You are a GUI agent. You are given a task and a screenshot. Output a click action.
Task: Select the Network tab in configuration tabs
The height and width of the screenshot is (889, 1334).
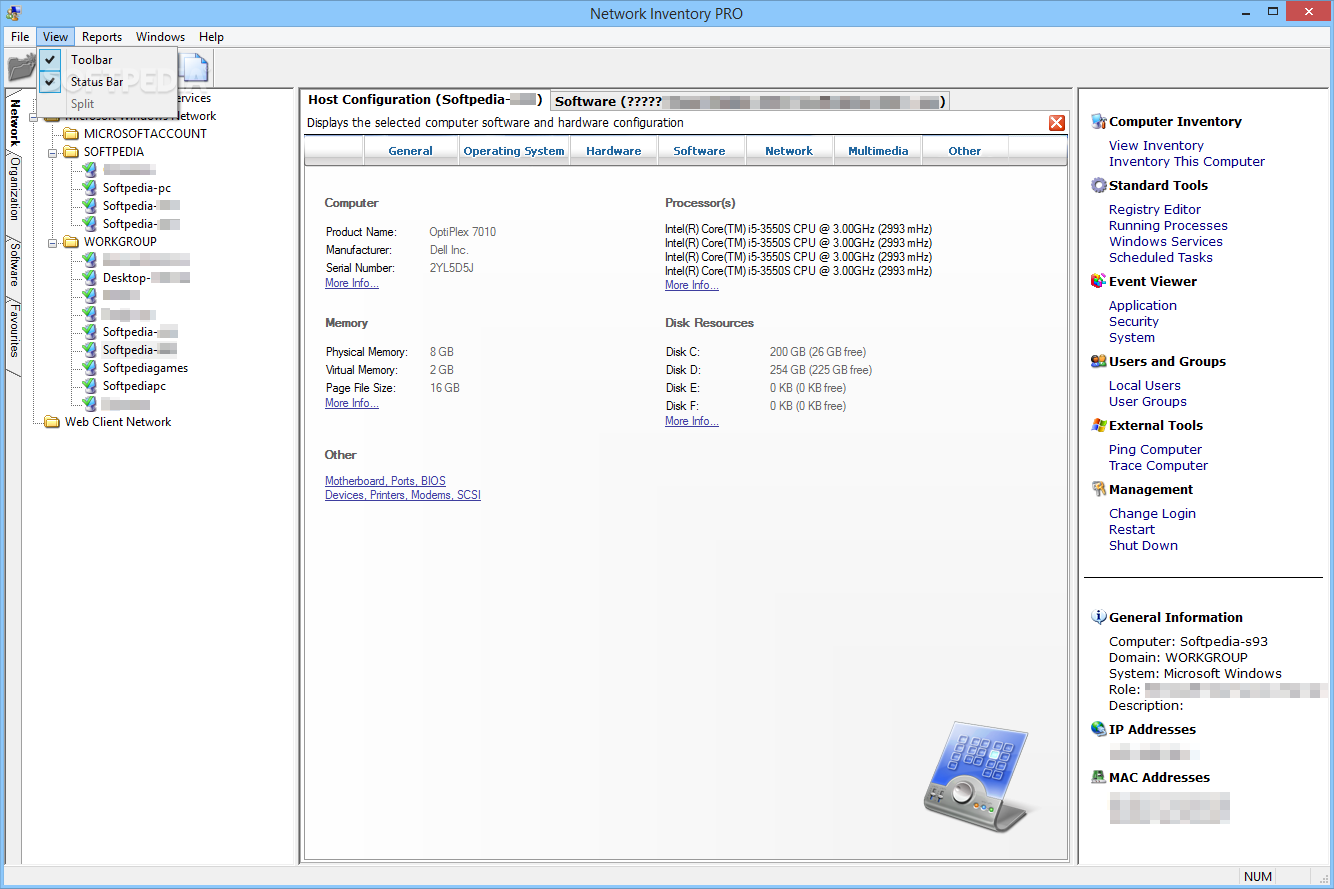pyautogui.click(x=789, y=151)
